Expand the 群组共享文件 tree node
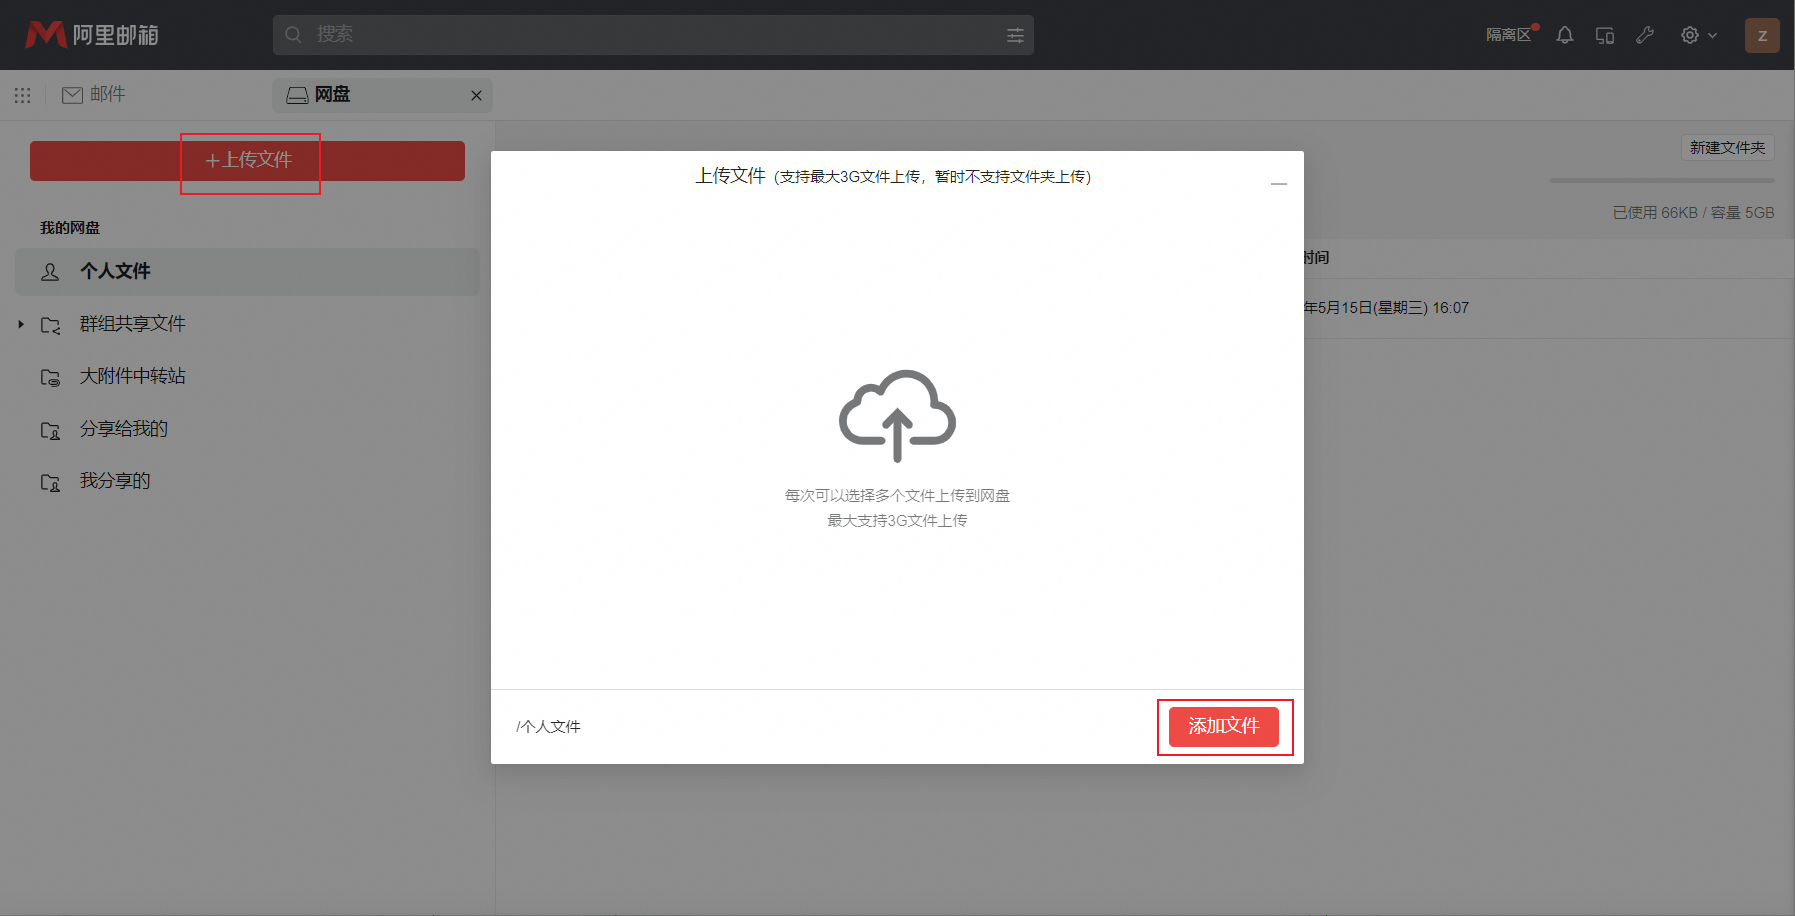 (20, 324)
